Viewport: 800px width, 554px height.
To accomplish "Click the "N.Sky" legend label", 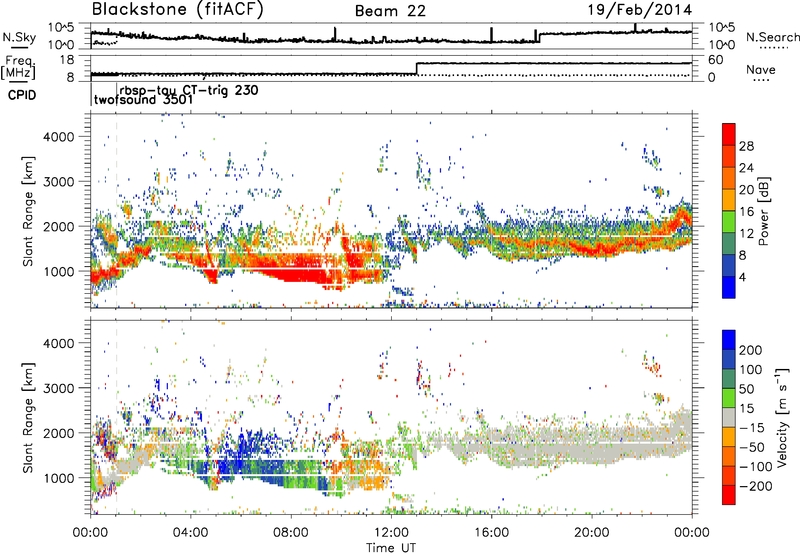I will pos(19,37).
